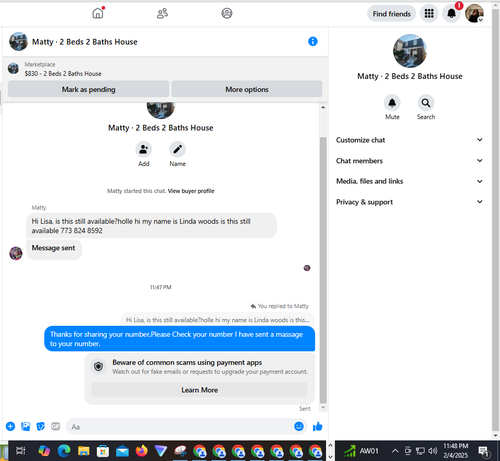Open More options for the listing
This screenshot has height=461, width=500.
pyautogui.click(x=247, y=89)
